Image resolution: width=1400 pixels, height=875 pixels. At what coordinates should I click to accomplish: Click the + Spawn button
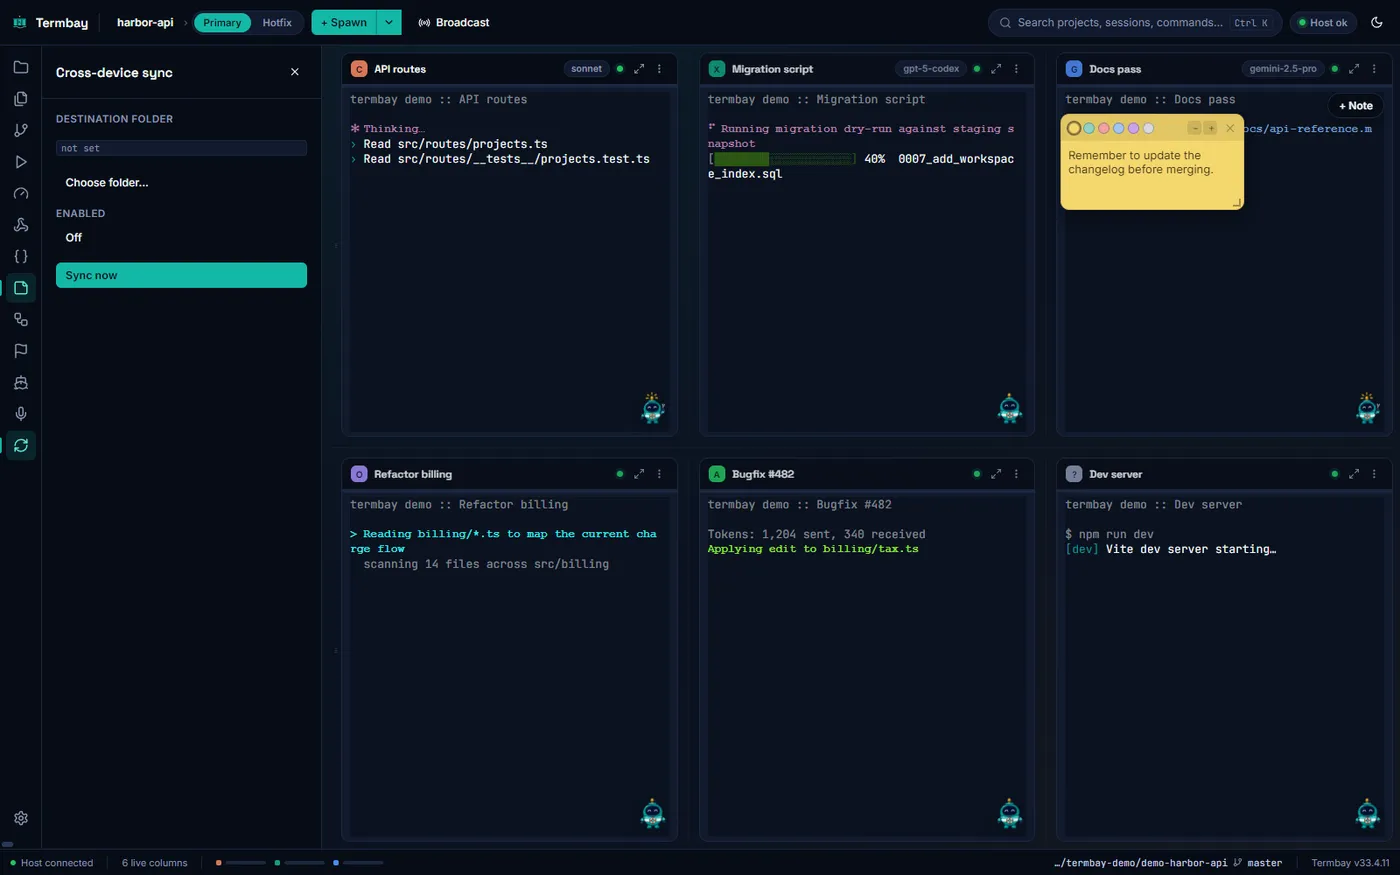tap(344, 22)
